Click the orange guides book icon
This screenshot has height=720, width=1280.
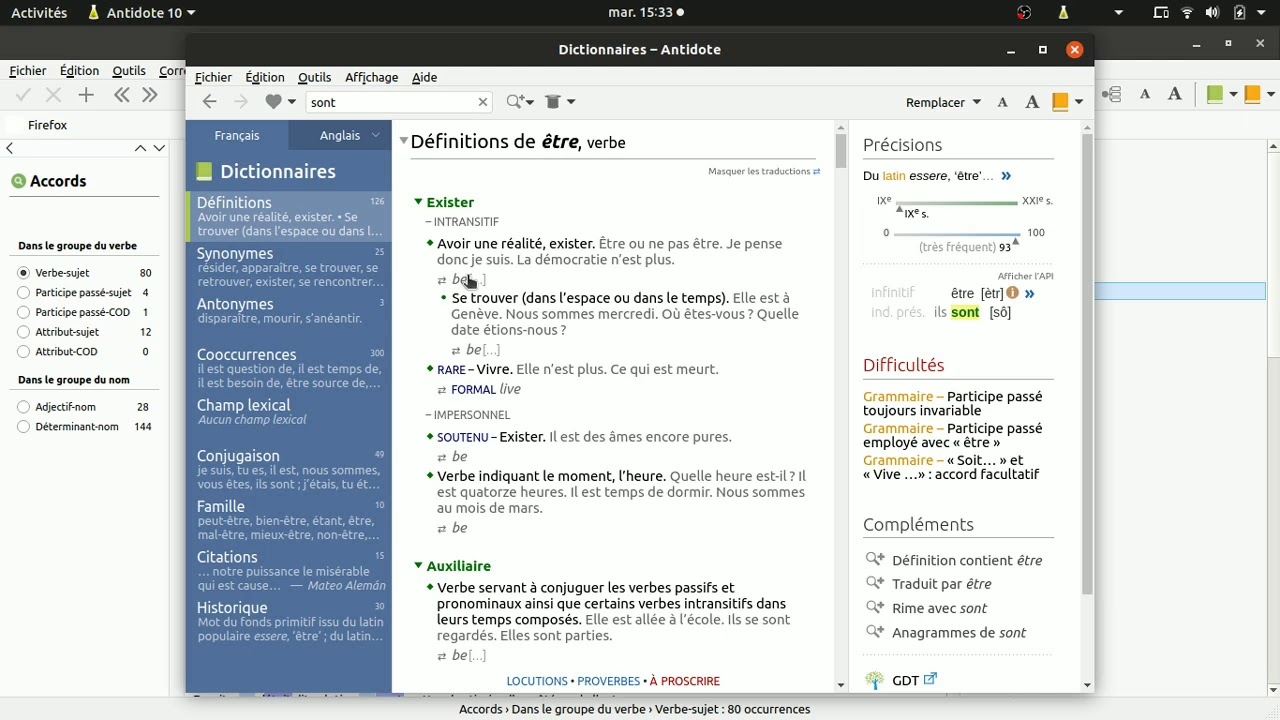(x=1061, y=102)
